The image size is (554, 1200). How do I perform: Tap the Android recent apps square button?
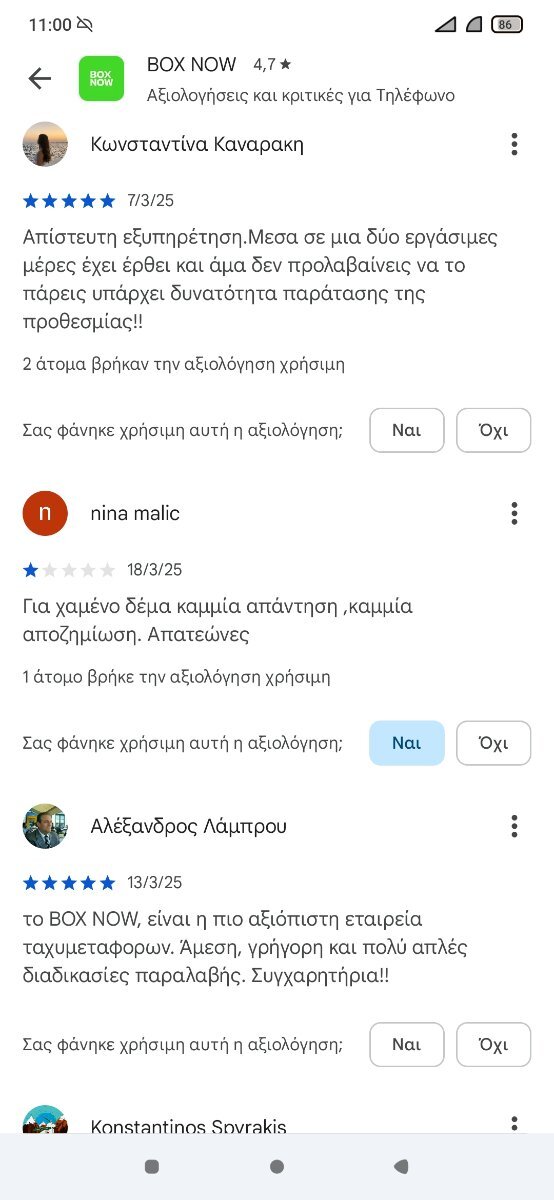(x=152, y=1166)
